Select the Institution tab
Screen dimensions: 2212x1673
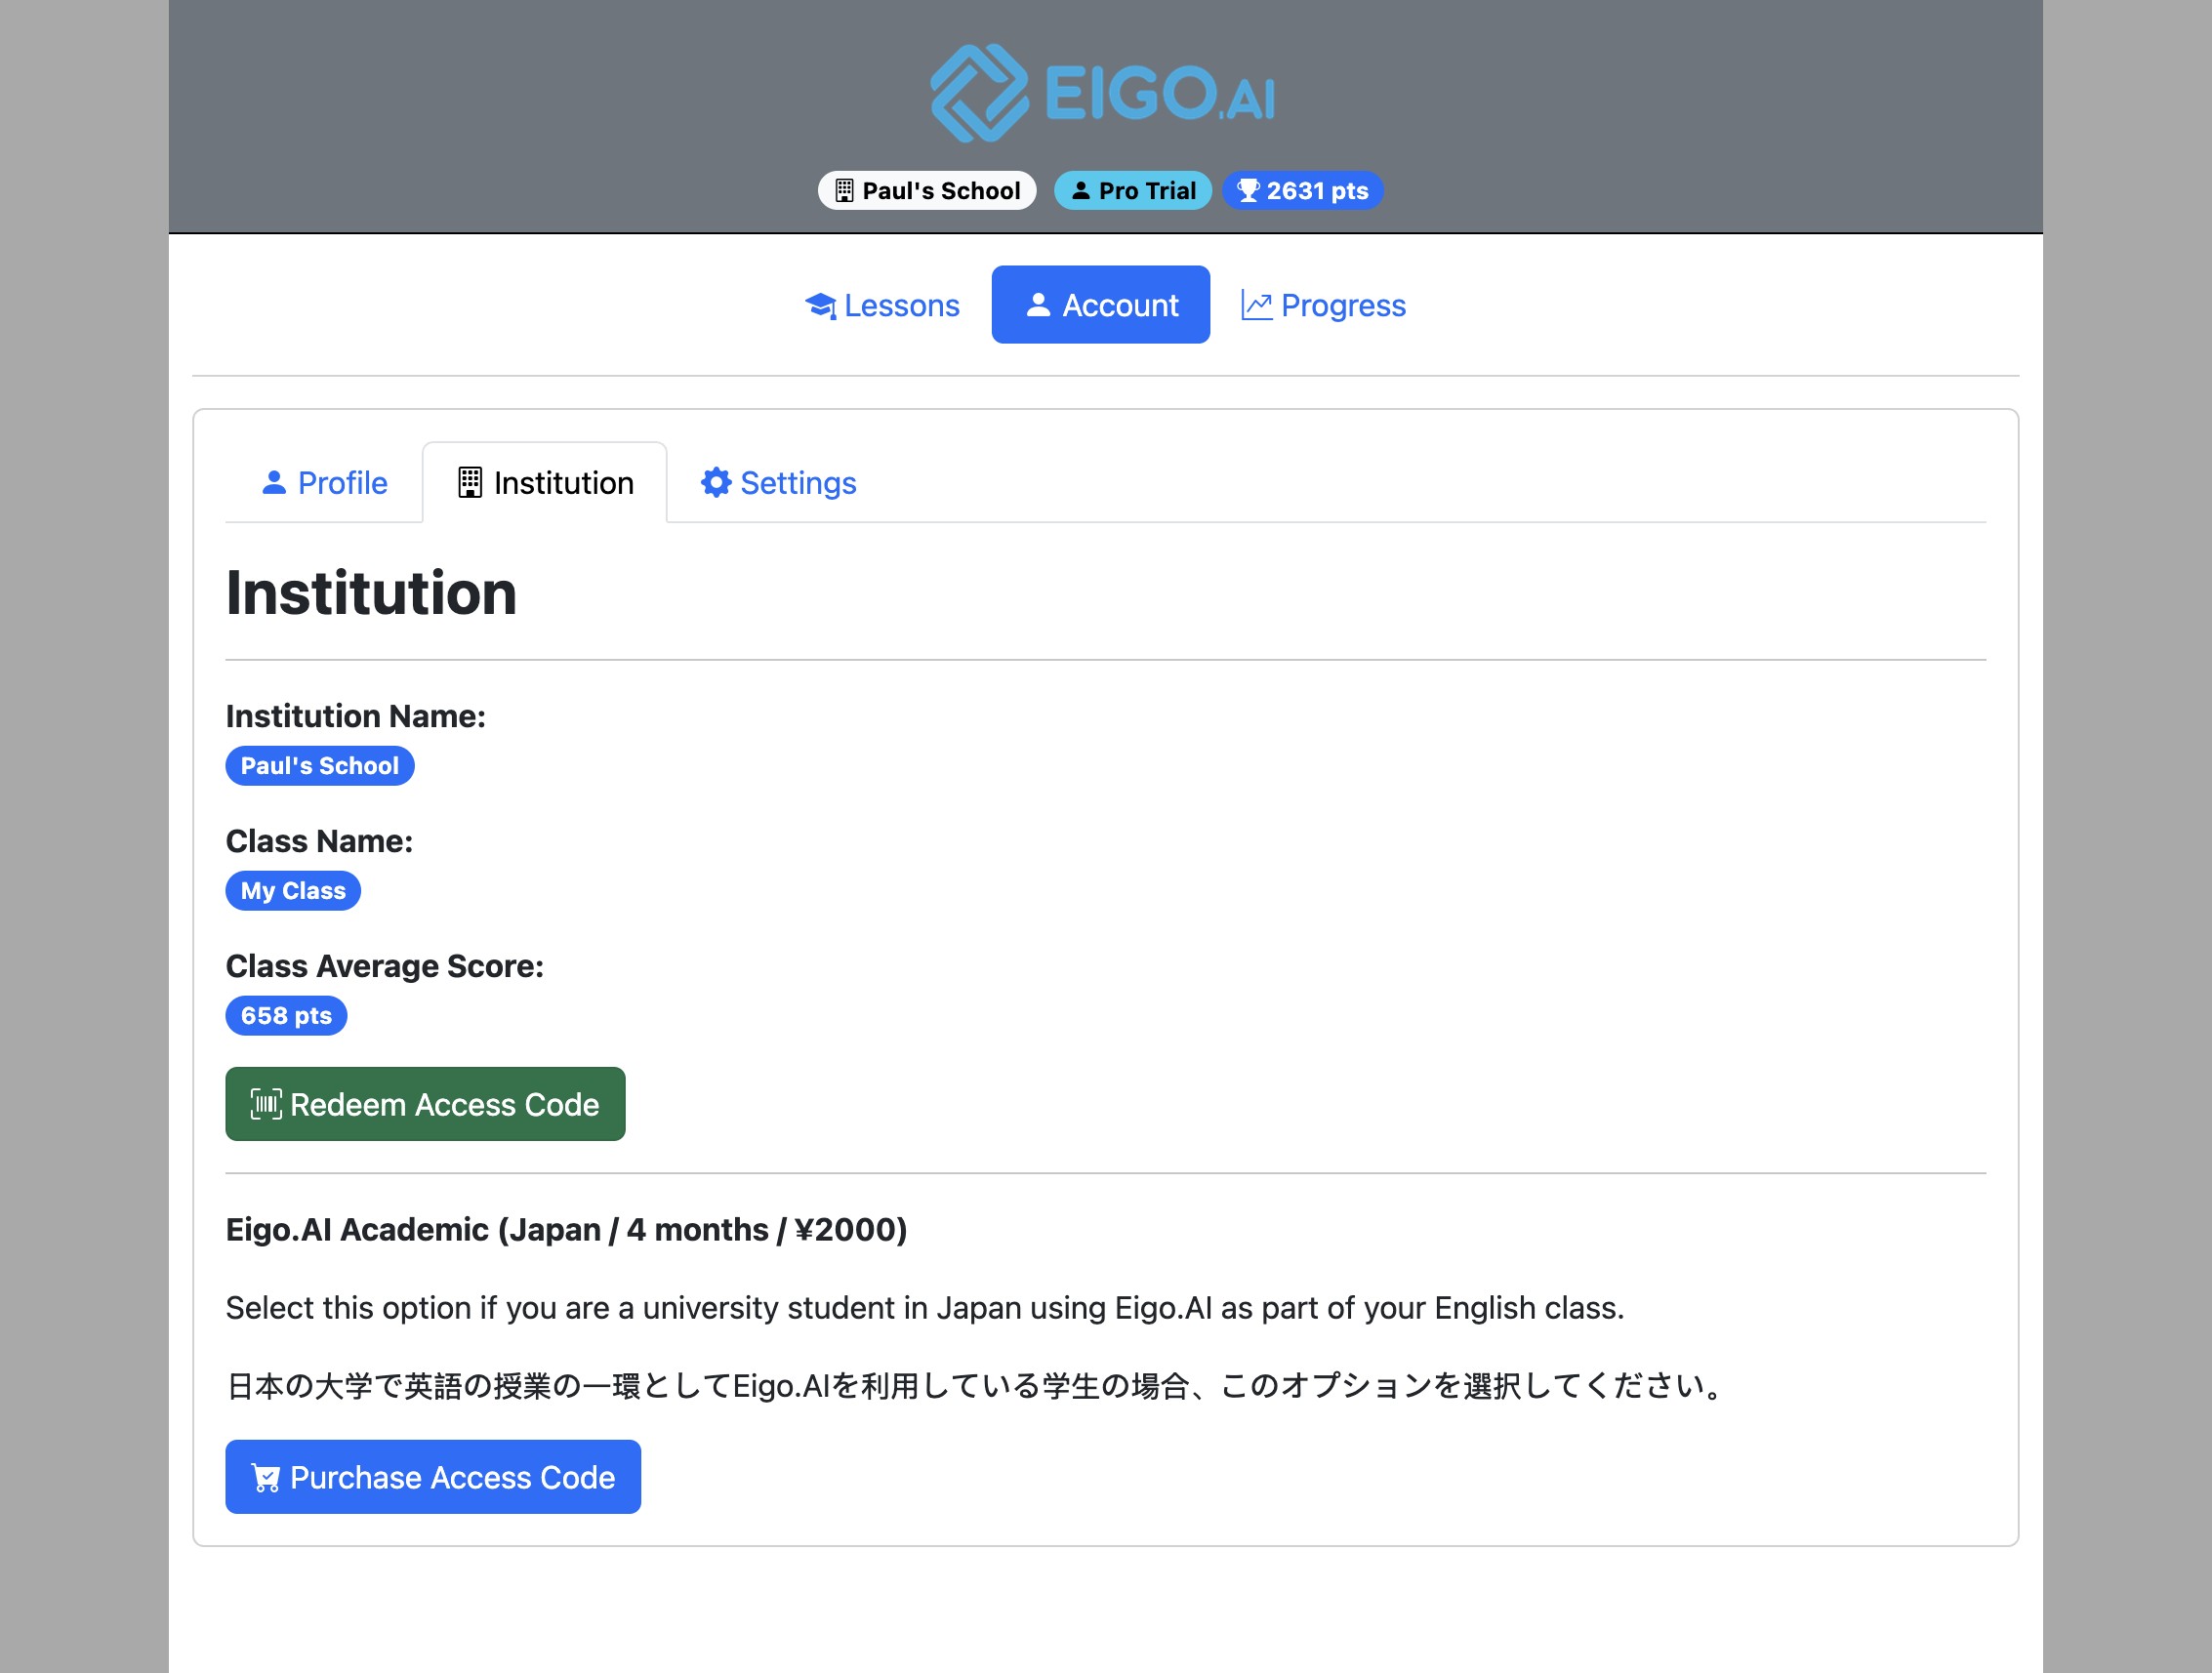click(x=545, y=483)
